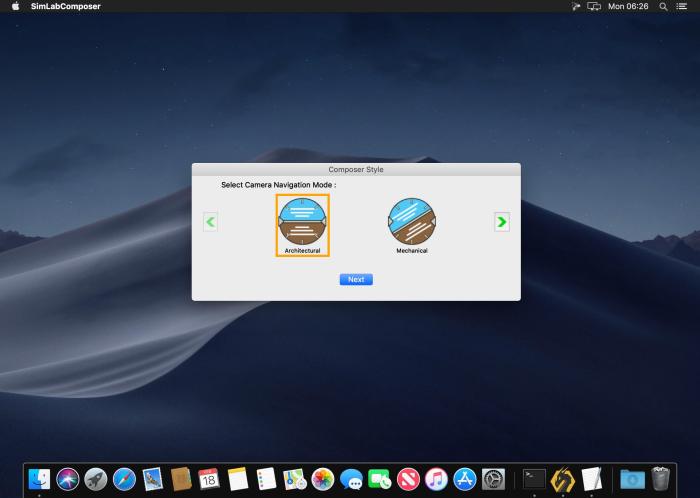Open Finder from the dock
Screen dimensions: 700x498
[x=39, y=479]
